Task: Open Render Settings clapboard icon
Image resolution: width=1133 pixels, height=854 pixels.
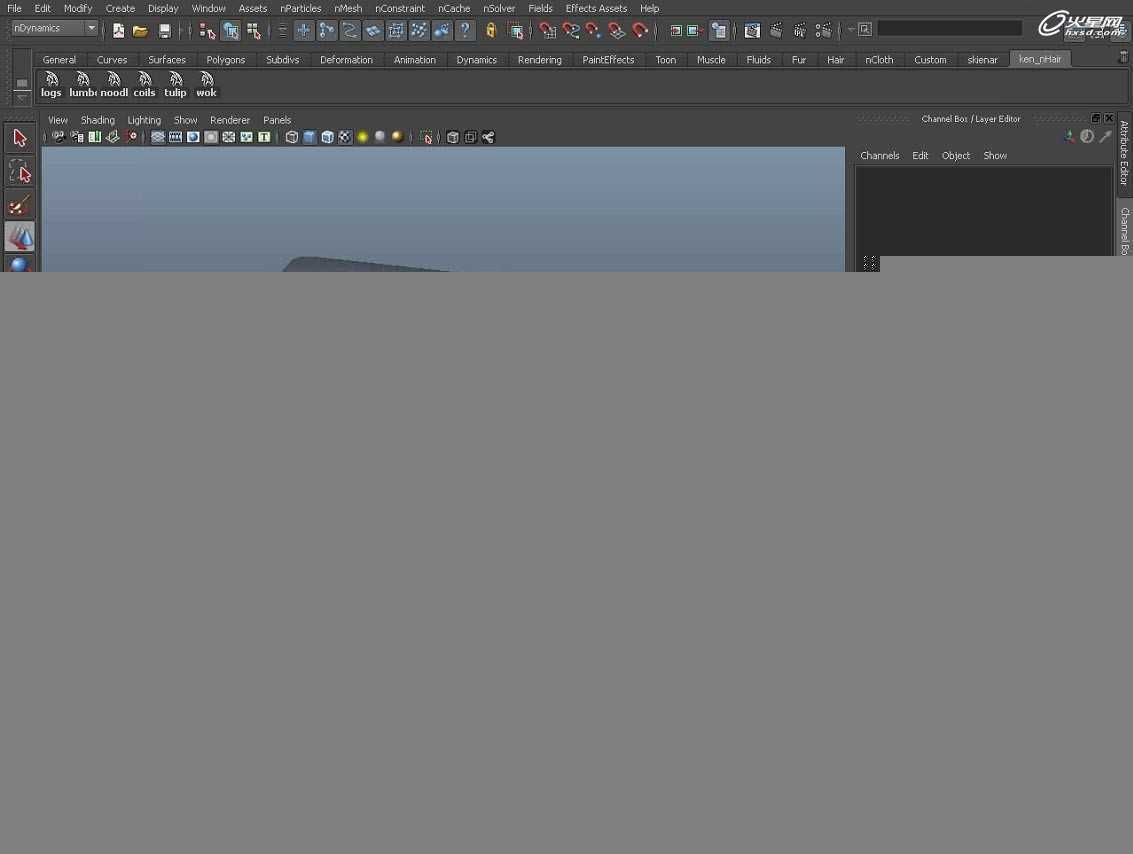Action: click(x=823, y=30)
